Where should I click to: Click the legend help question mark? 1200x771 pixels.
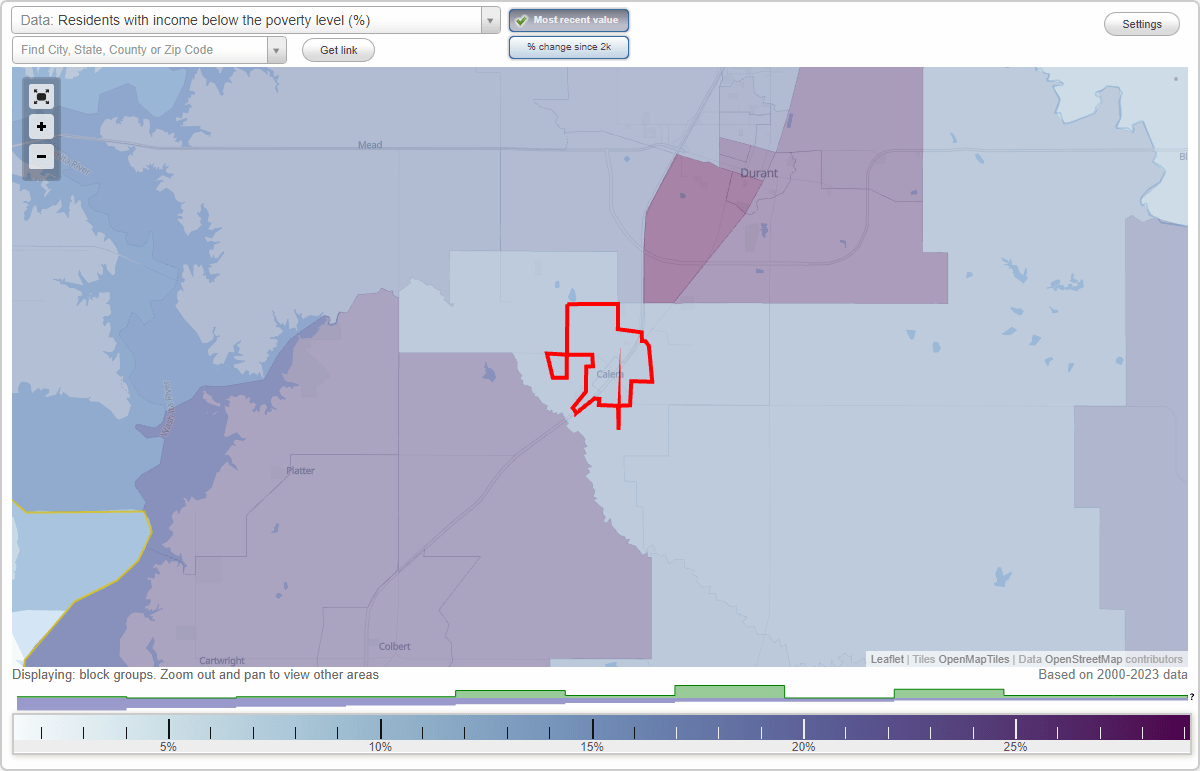pos(1193,697)
